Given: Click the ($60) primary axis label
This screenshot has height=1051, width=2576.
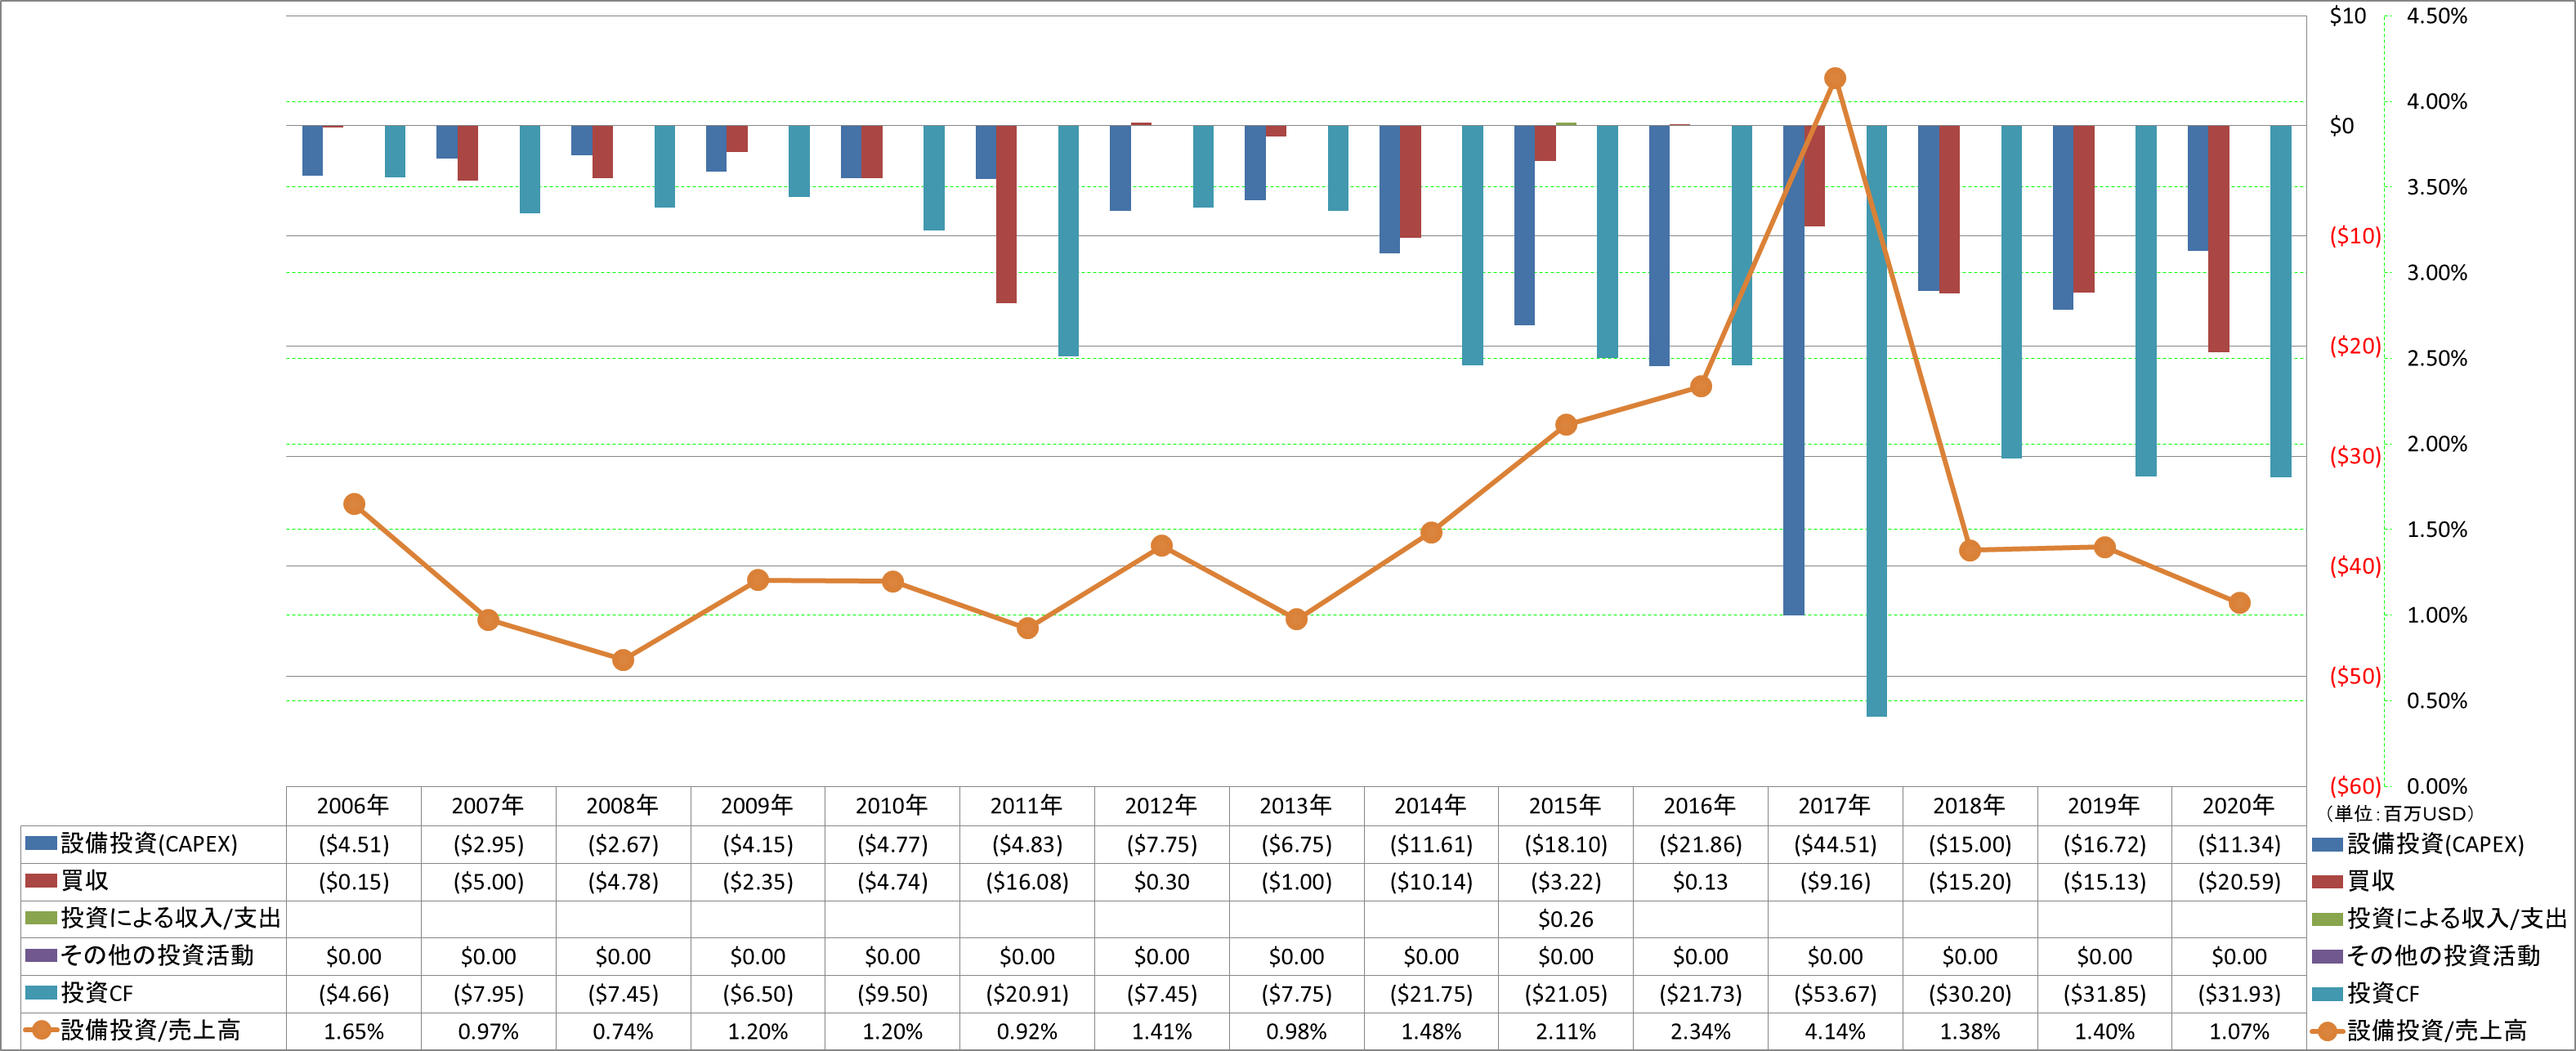Looking at the screenshot, I should pos(2355,786).
